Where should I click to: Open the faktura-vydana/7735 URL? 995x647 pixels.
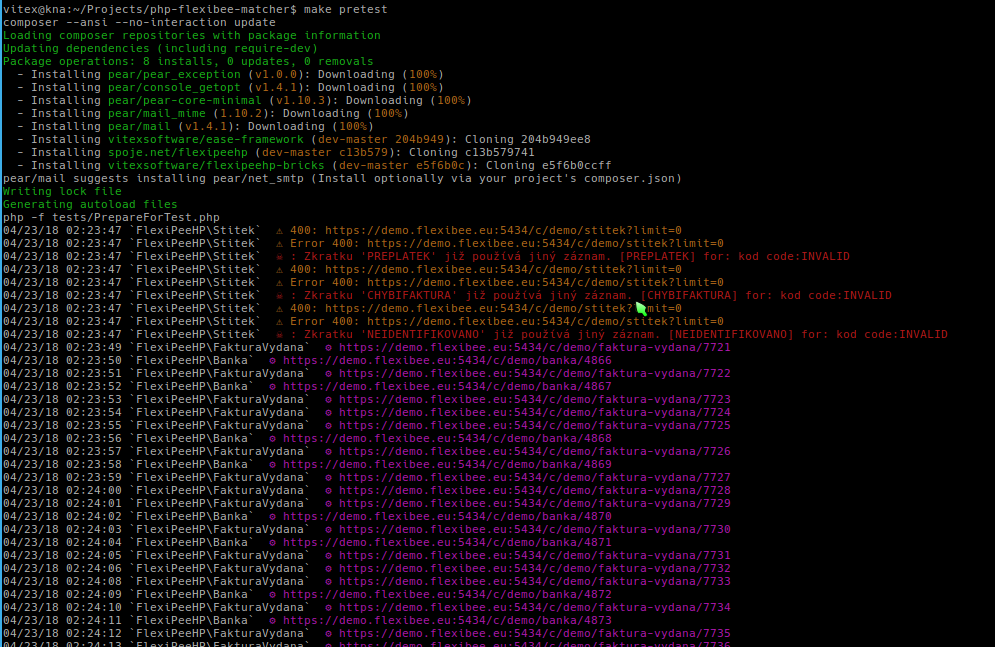coord(535,634)
